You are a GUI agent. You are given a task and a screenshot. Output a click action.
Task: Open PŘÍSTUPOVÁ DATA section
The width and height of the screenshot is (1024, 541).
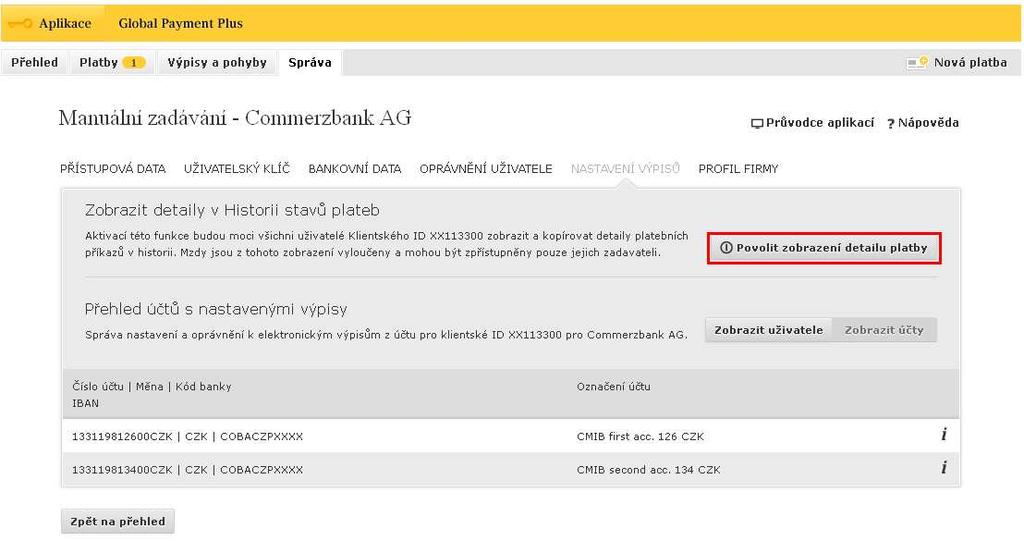click(113, 169)
